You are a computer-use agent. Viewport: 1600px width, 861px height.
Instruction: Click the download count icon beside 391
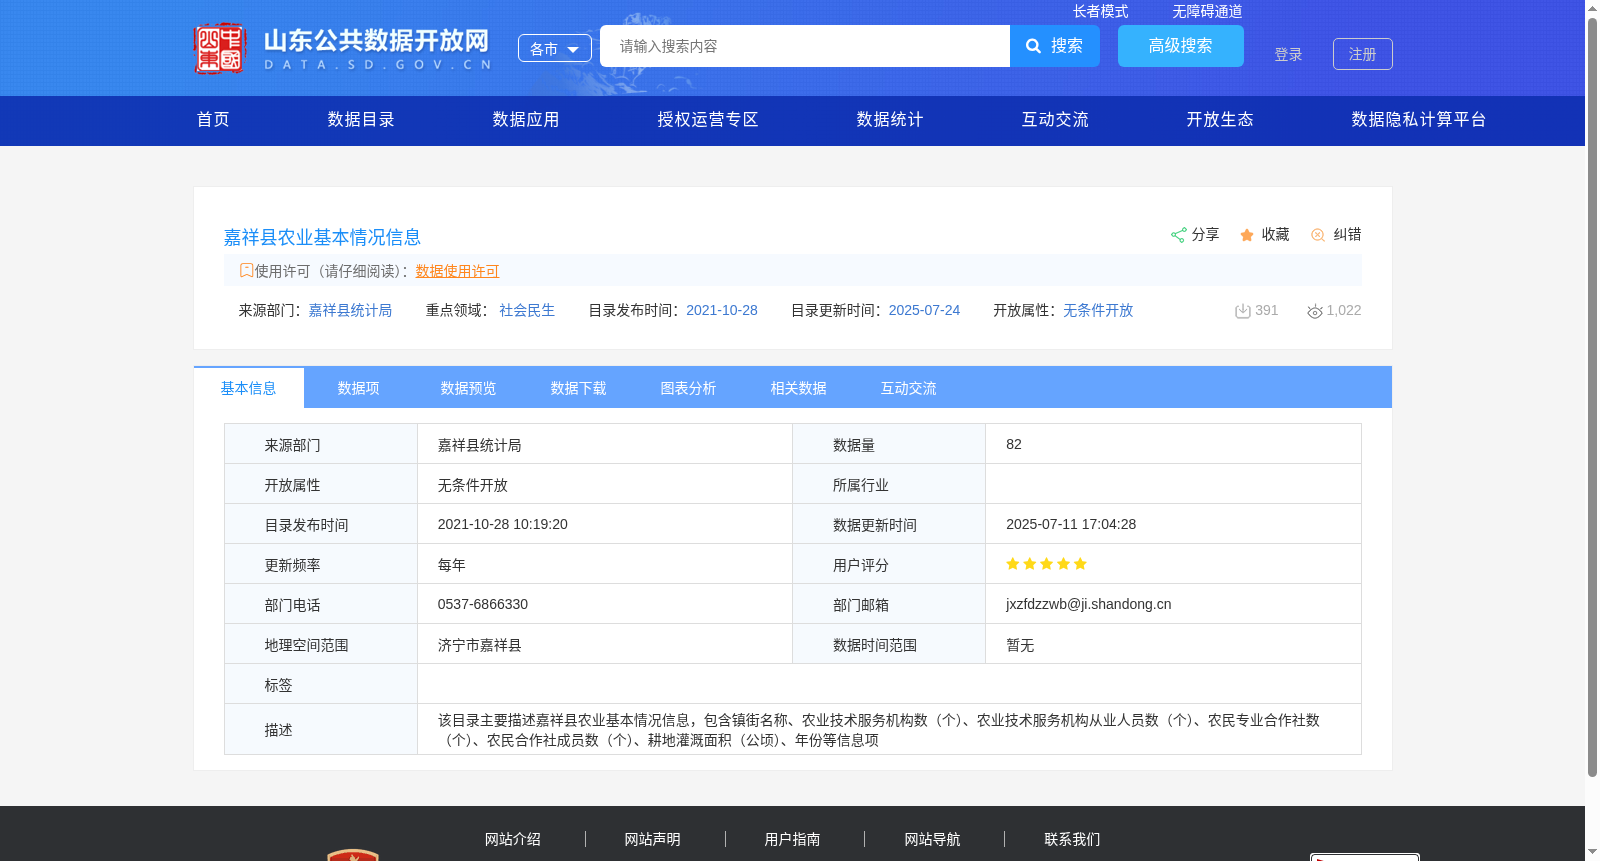pyautogui.click(x=1243, y=311)
